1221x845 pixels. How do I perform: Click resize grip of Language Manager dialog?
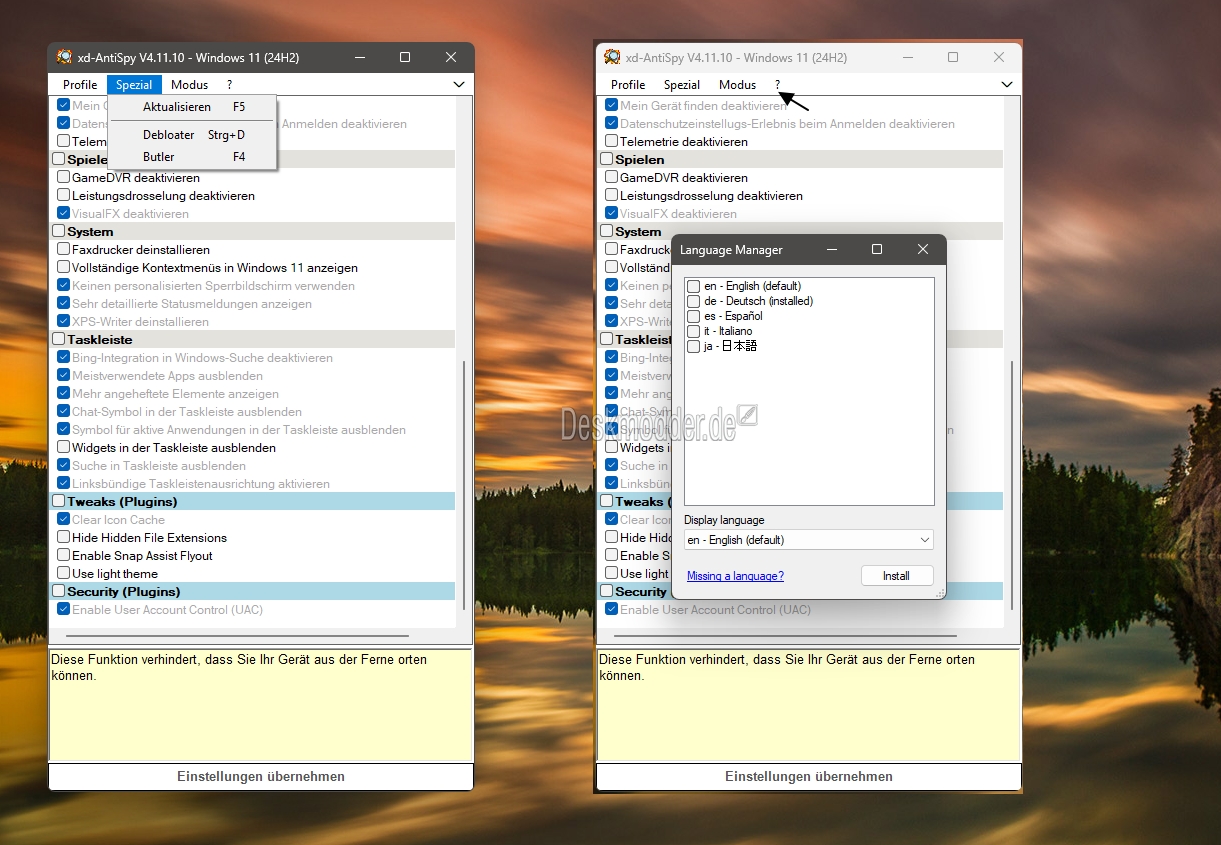[x=939, y=593]
